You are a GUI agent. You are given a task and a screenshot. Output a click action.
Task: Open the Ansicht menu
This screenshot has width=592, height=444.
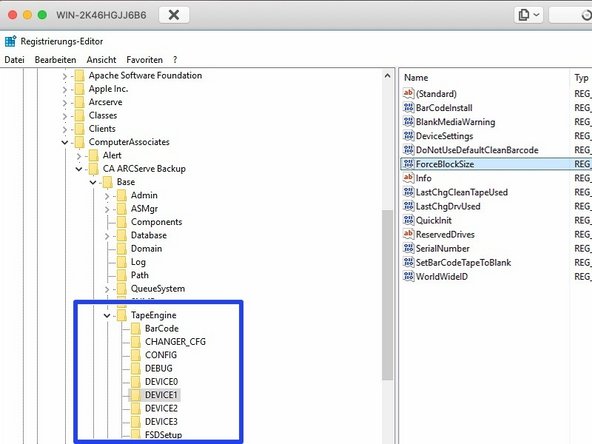pyautogui.click(x=101, y=60)
